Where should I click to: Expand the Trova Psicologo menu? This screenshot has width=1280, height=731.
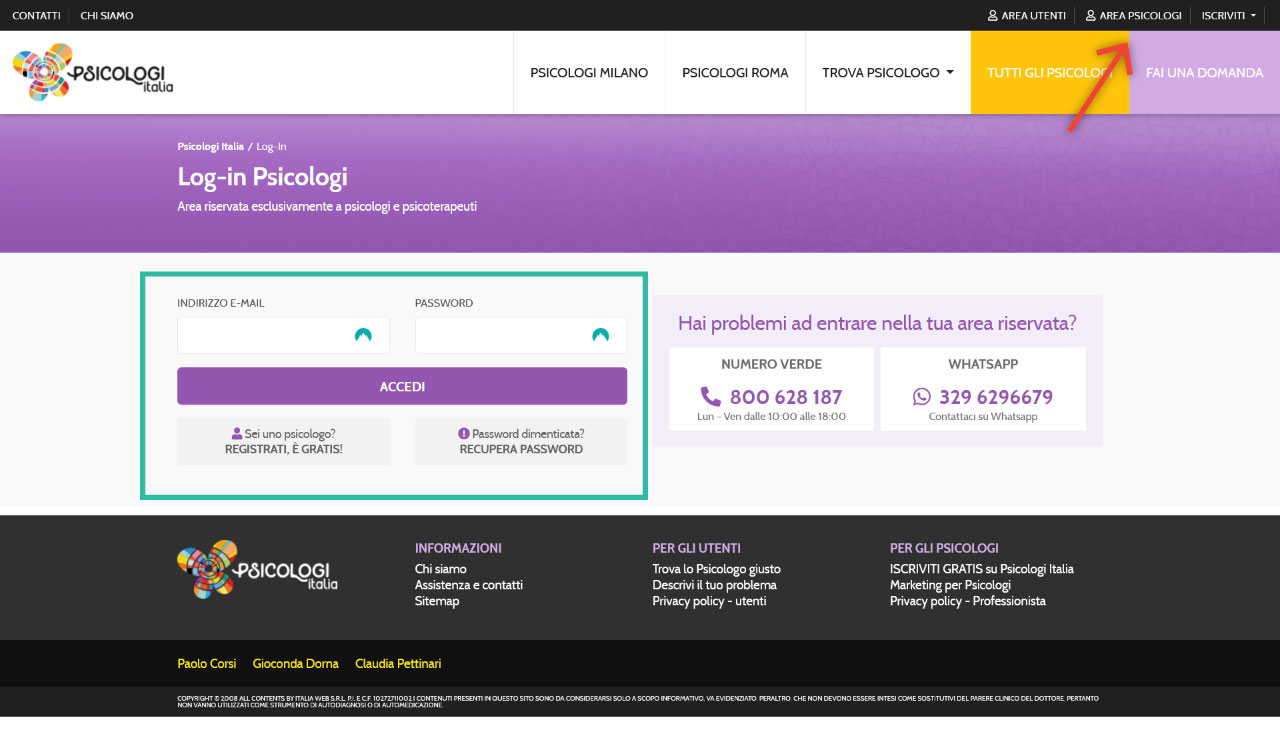(887, 73)
